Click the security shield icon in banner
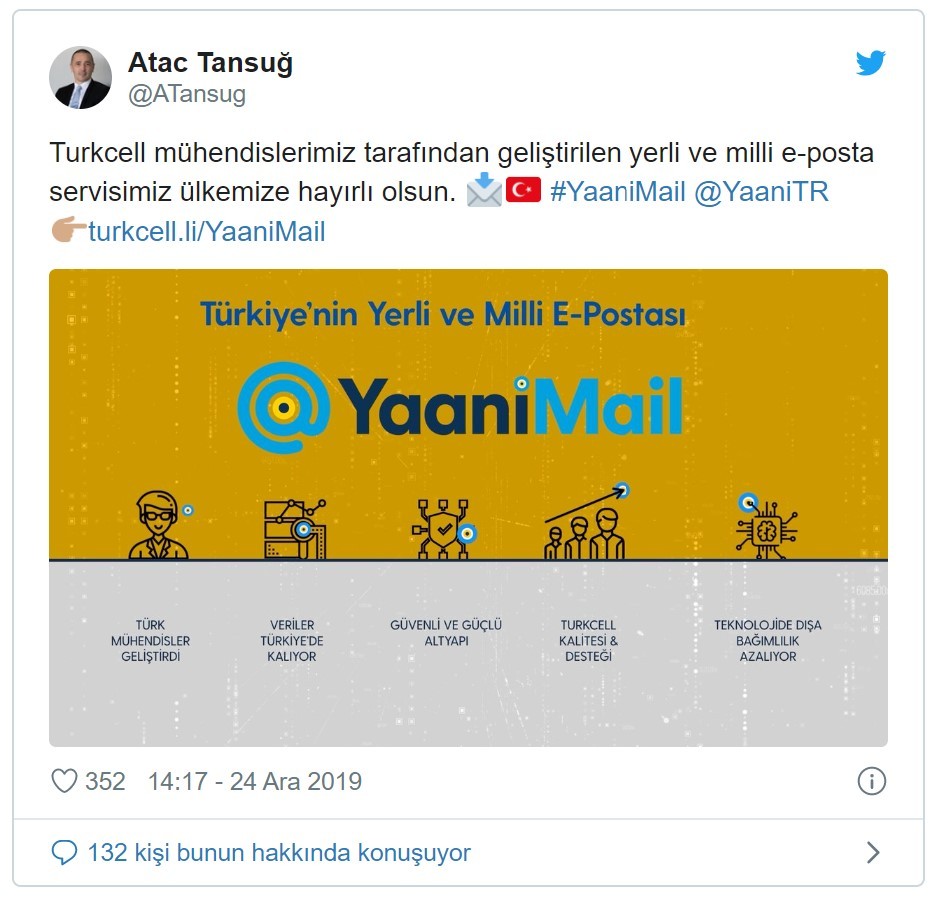943x901 pixels. [444, 529]
